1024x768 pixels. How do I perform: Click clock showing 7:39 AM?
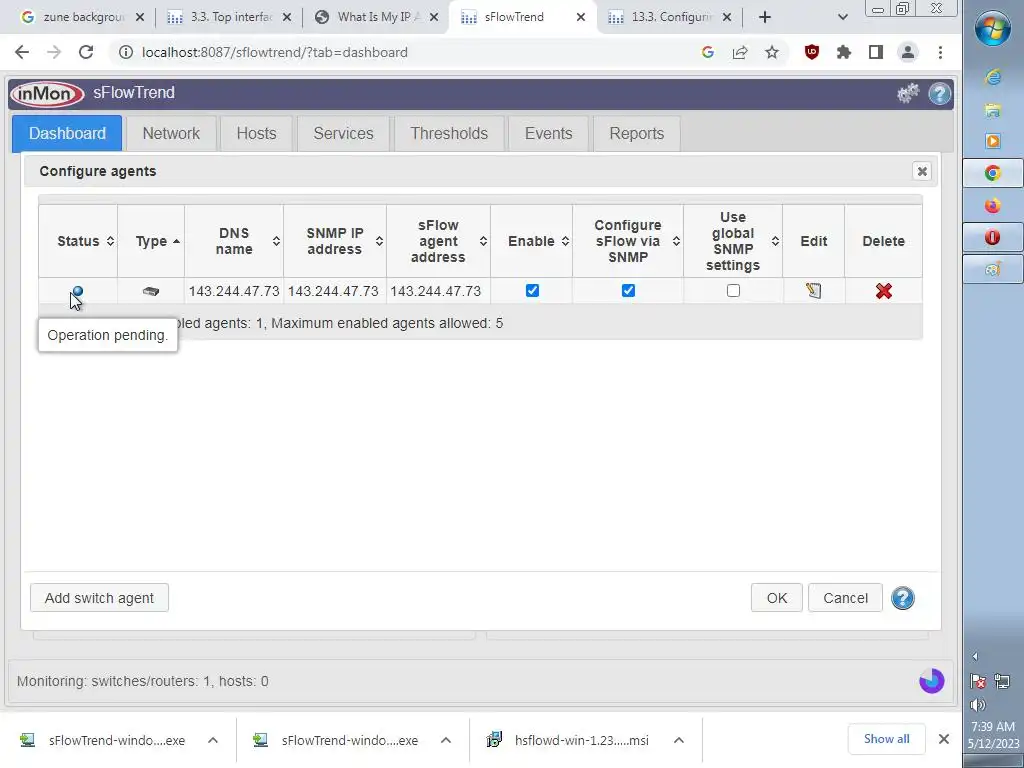tap(993, 726)
